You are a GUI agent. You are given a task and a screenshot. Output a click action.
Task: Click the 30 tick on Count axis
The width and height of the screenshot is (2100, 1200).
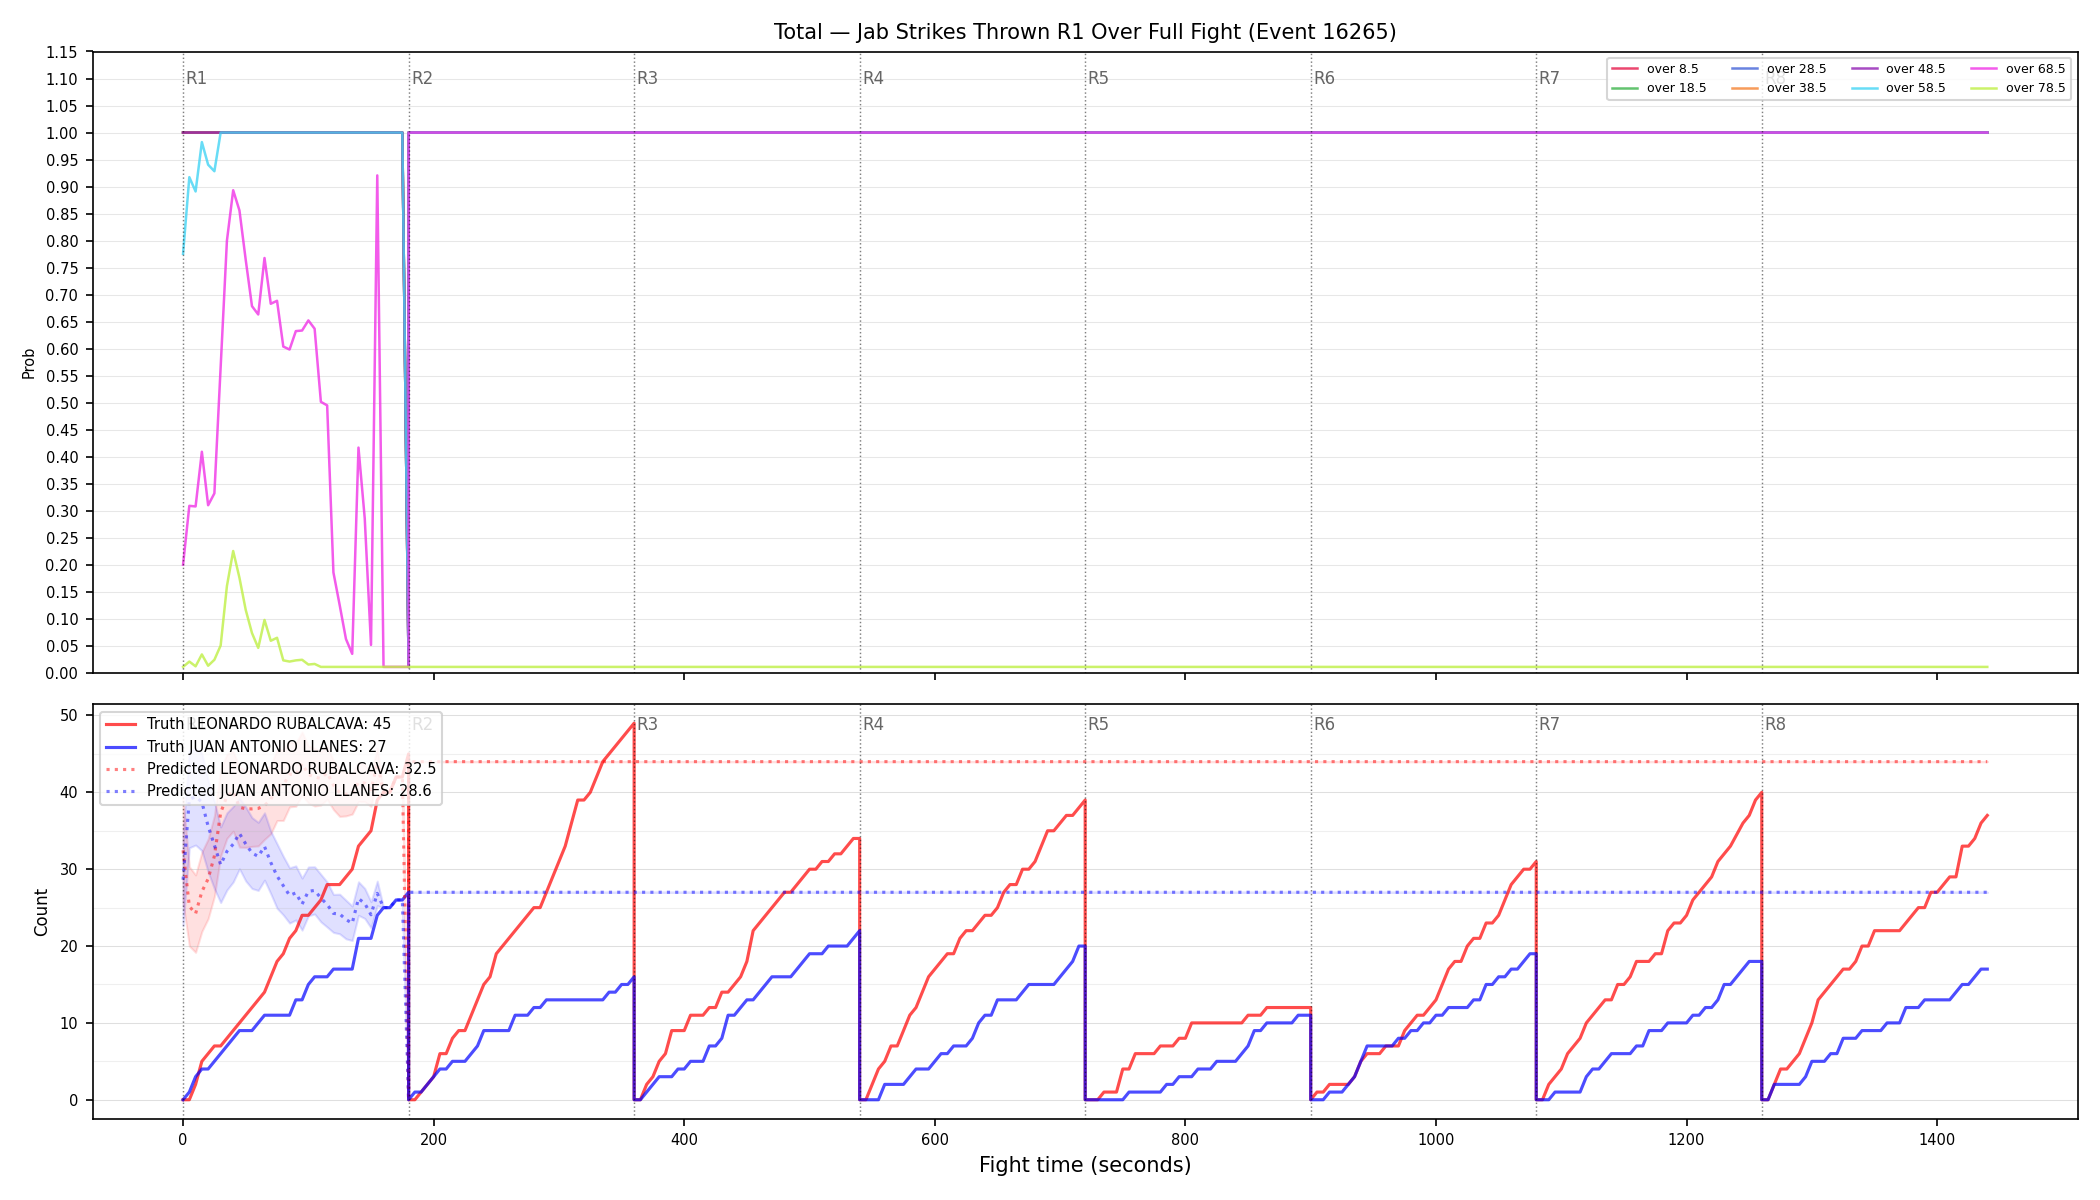(x=69, y=869)
